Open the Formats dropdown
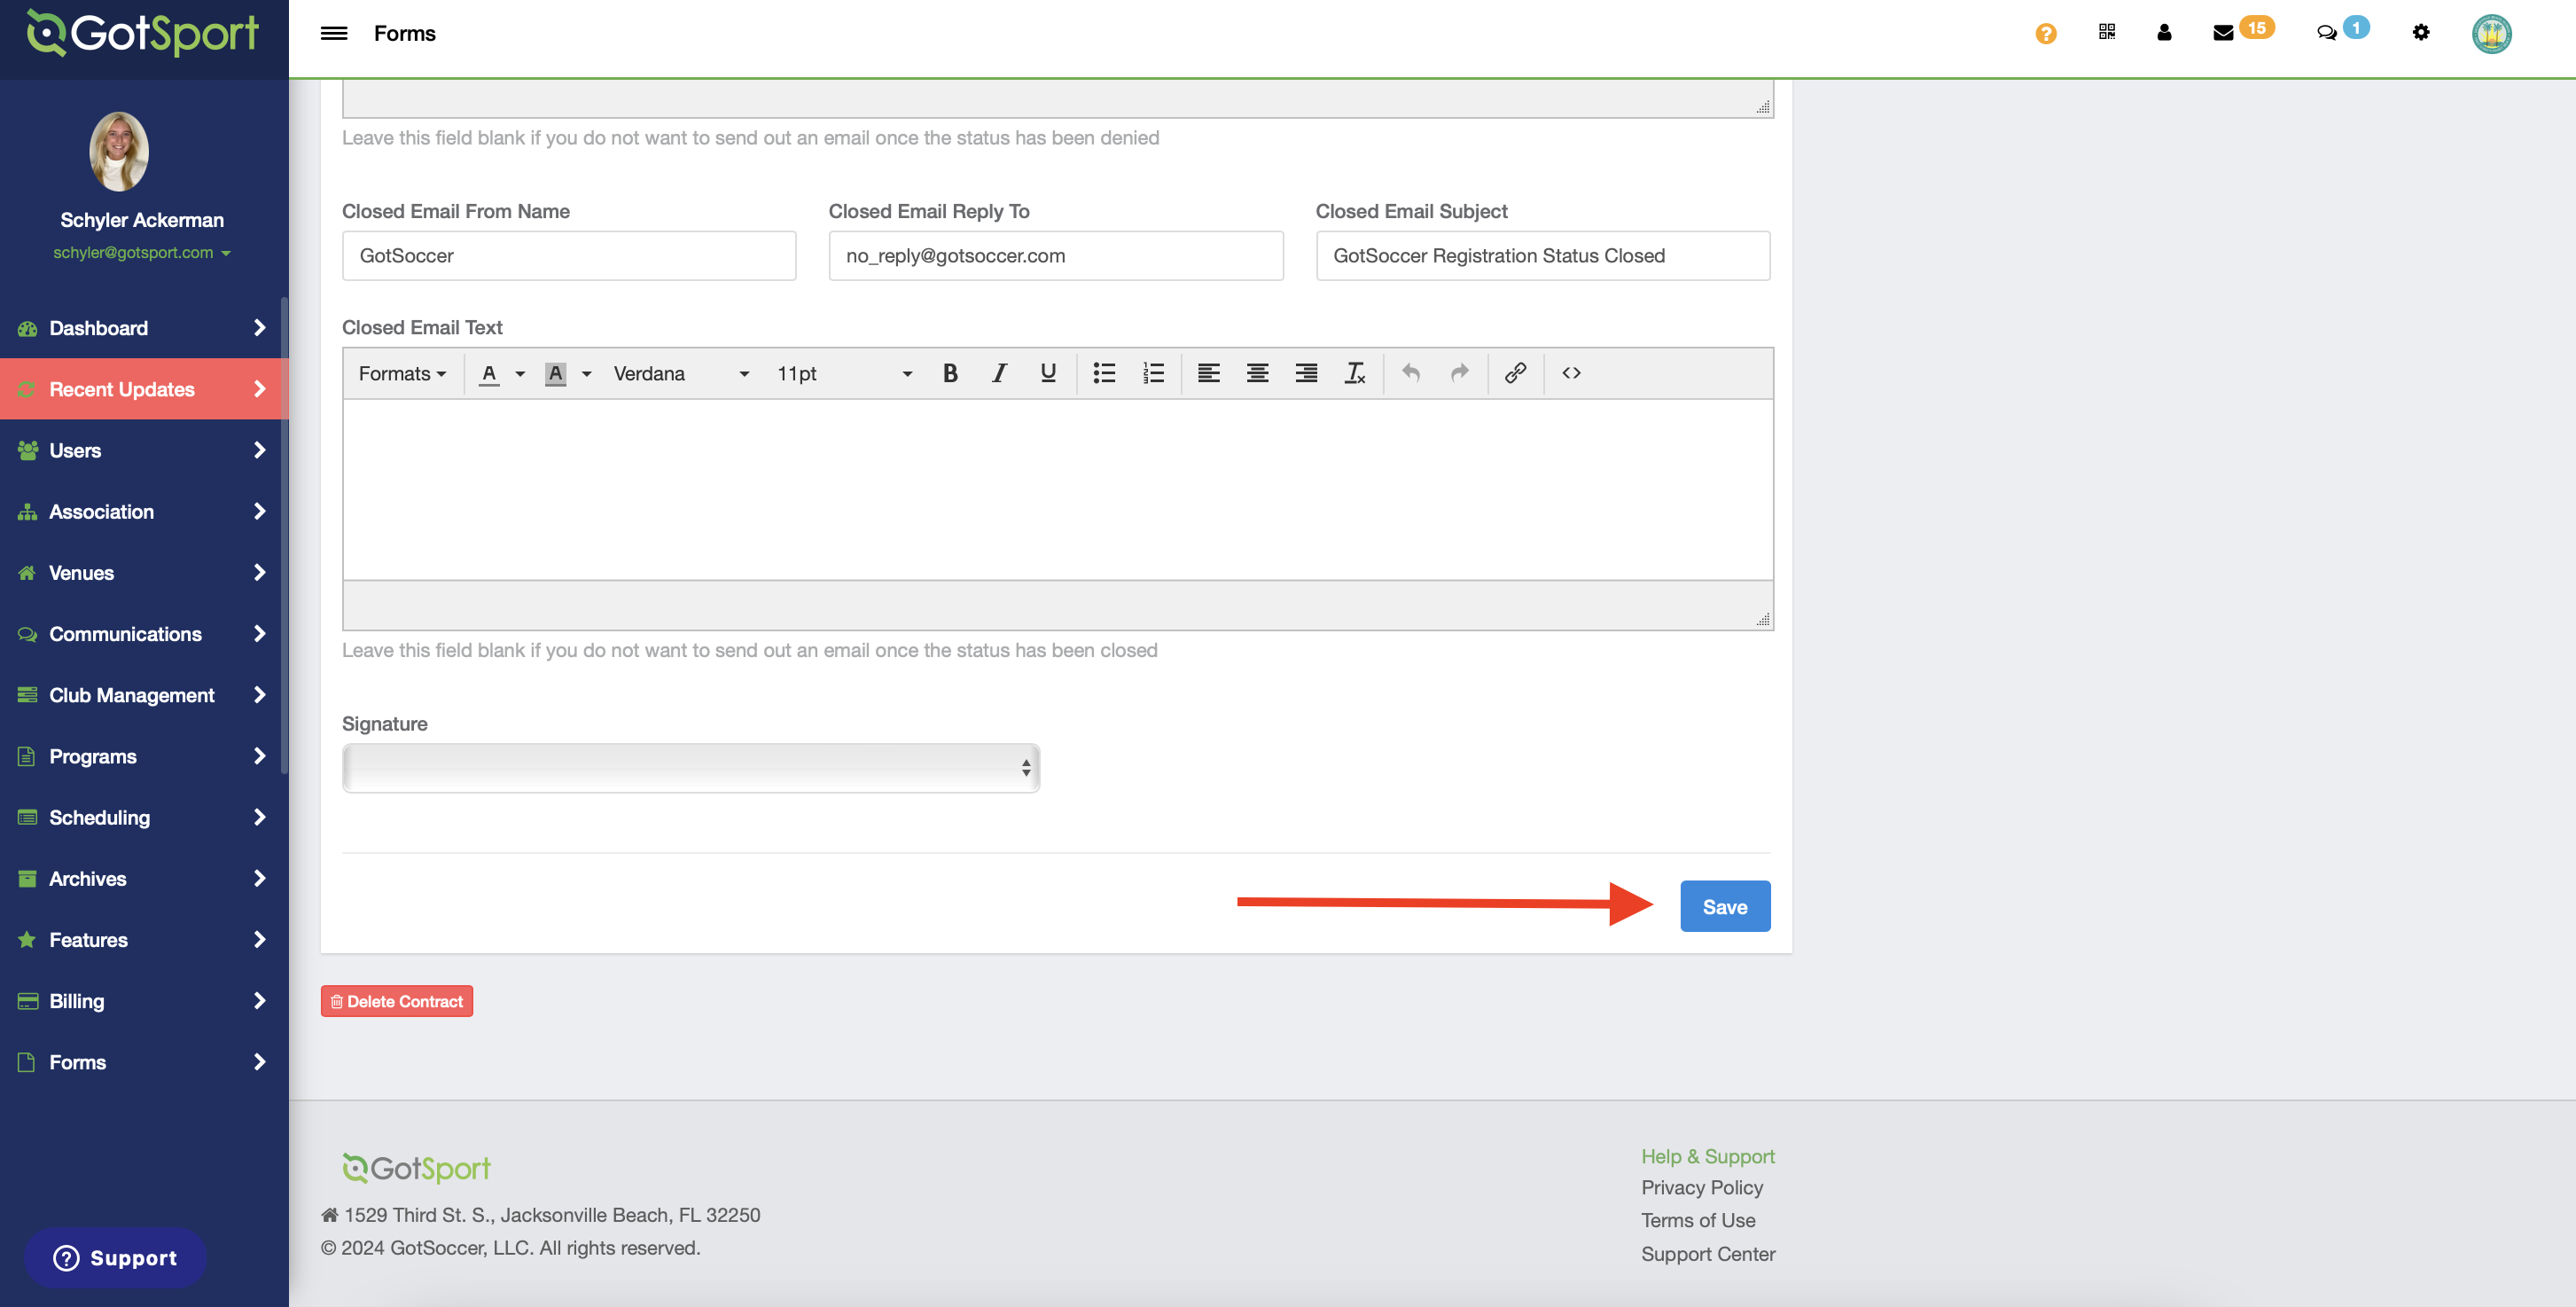This screenshot has height=1307, width=2576. click(x=402, y=373)
